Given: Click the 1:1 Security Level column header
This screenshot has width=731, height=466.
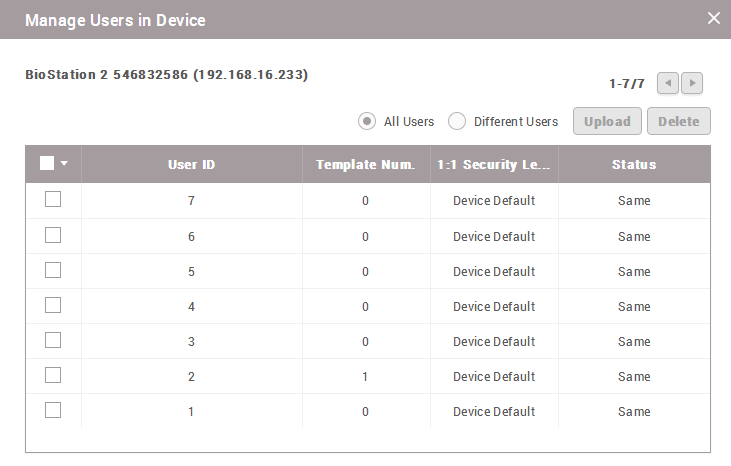Looking at the screenshot, I should click(x=494, y=165).
